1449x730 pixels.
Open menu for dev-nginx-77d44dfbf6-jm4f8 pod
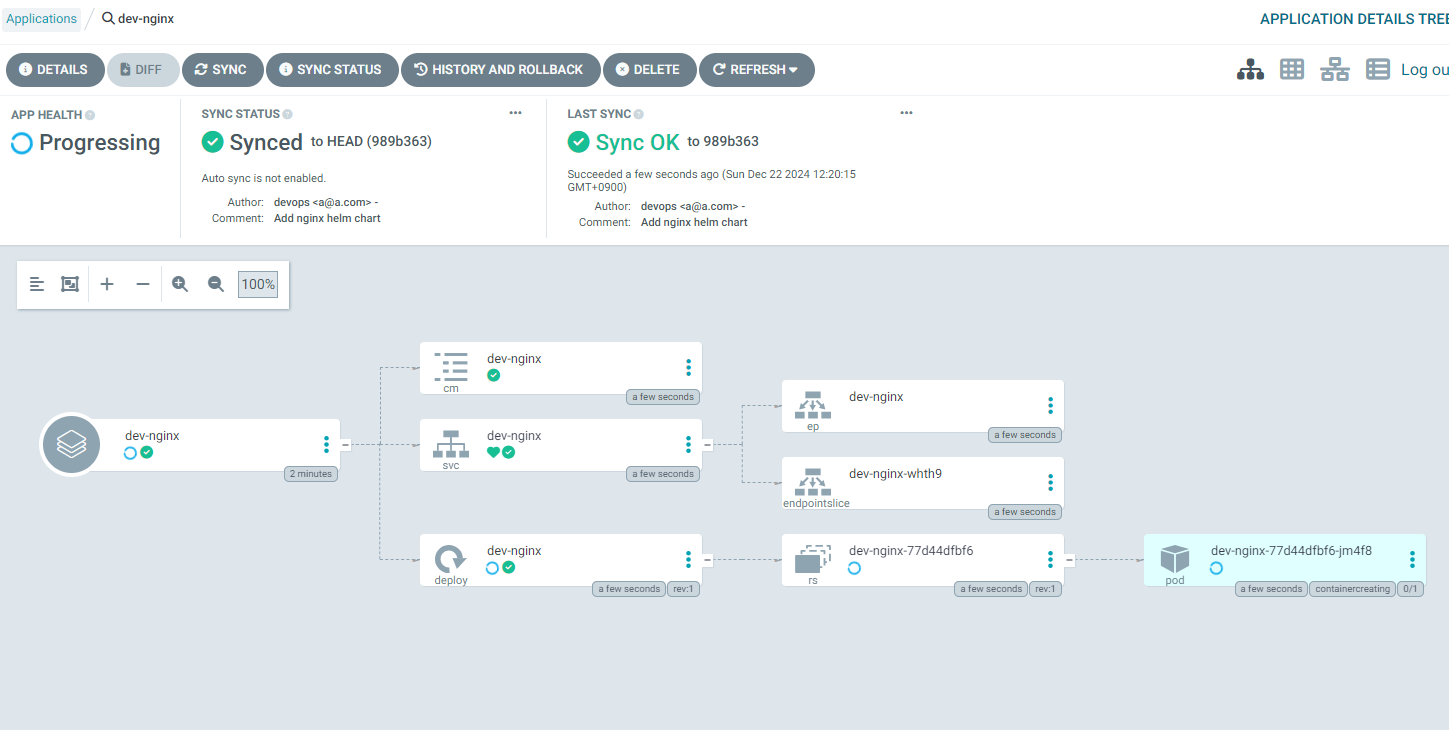[1412, 560]
